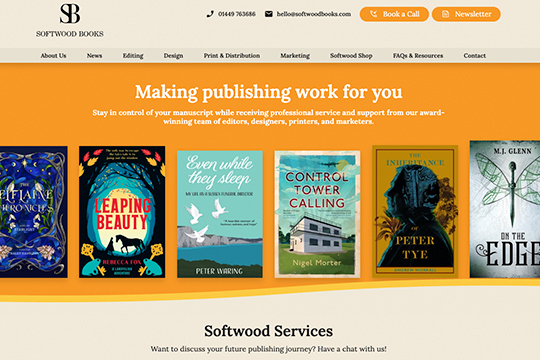Click the Stay in control of your manuscript paragraph

(269, 117)
